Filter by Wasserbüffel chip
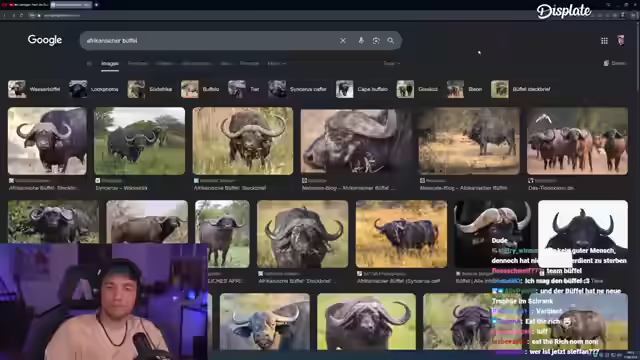This screenshot has width=640, height=360. pos(34,89)
